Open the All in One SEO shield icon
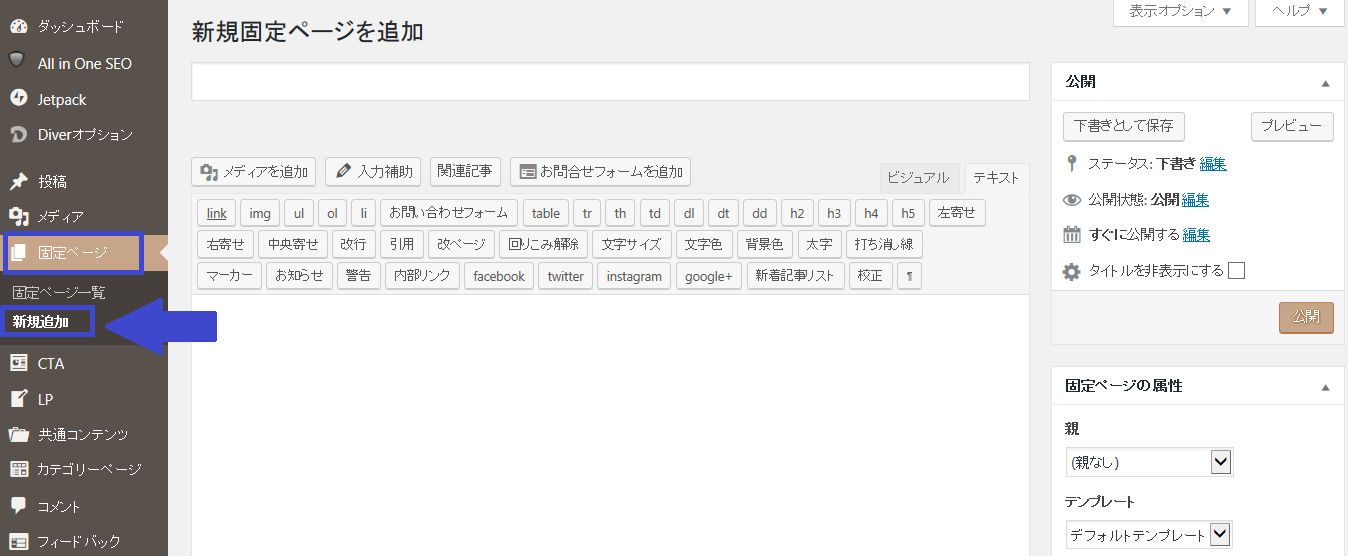Viewport: 1348px width, 556px height. tap(18, 62)
